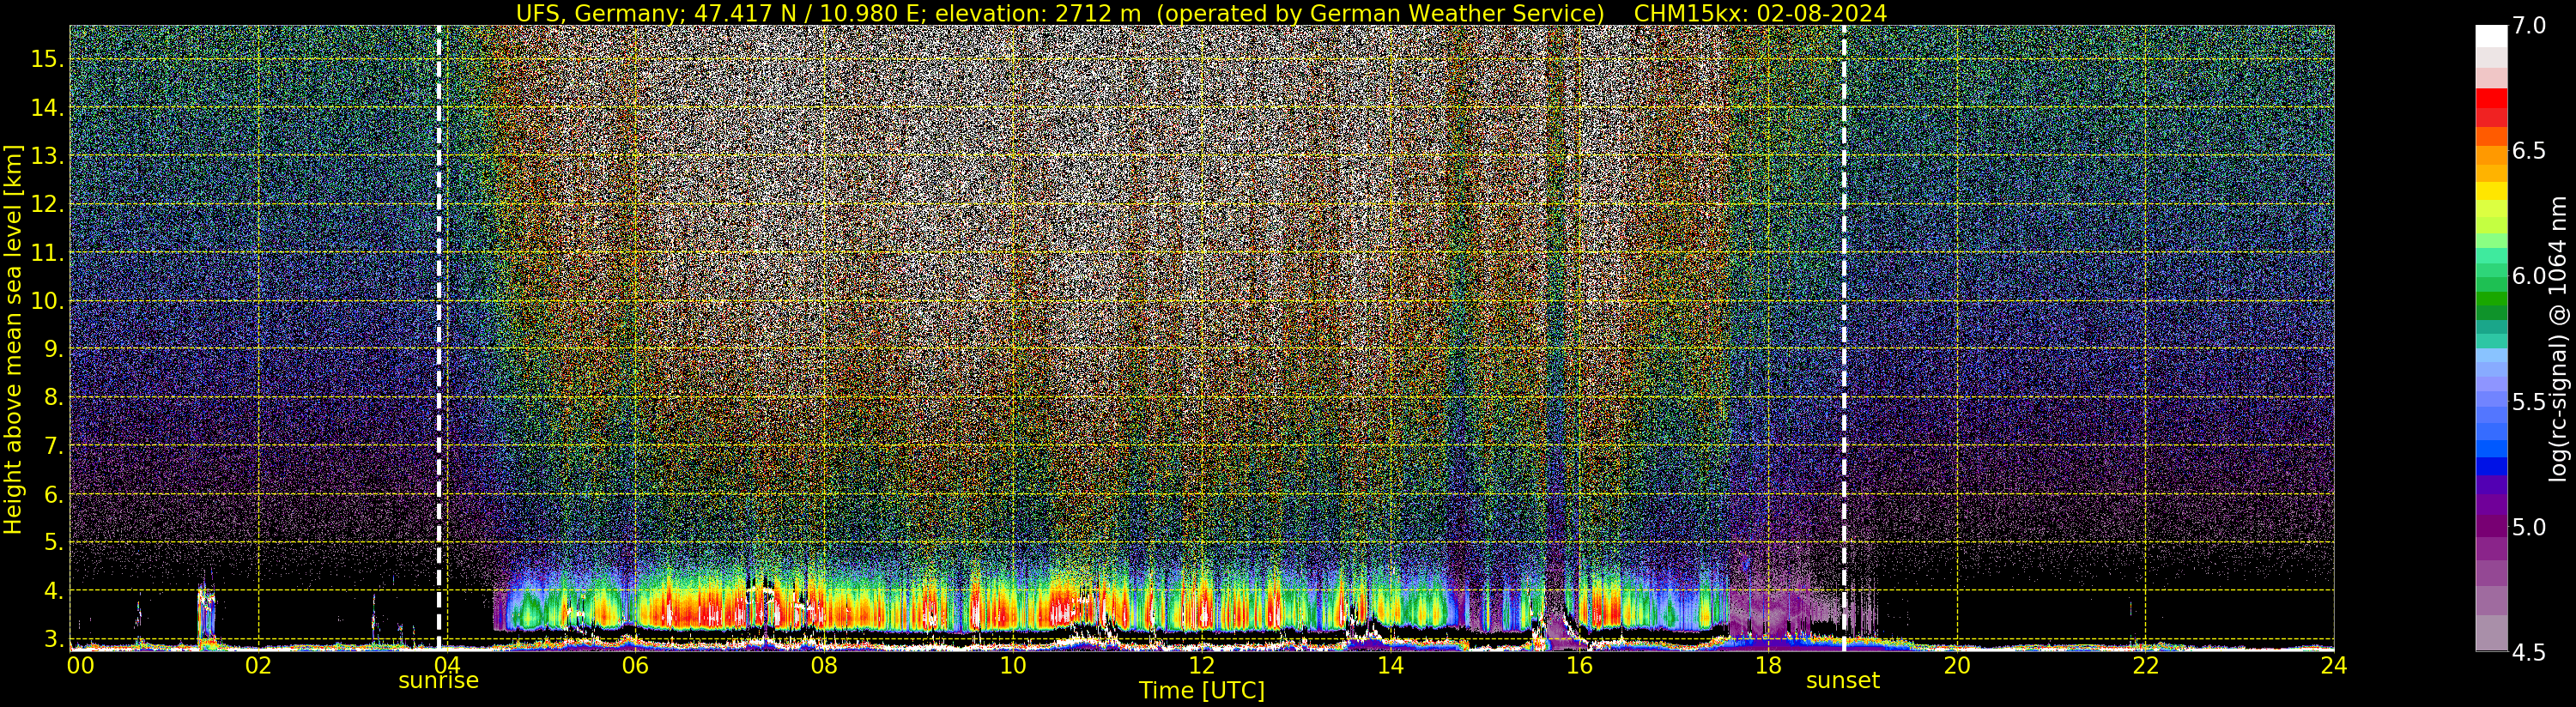Pick the yellow segment of the colorbar
The width and height of the screenshot is (2576, 707).
(x=2491, y=191)
